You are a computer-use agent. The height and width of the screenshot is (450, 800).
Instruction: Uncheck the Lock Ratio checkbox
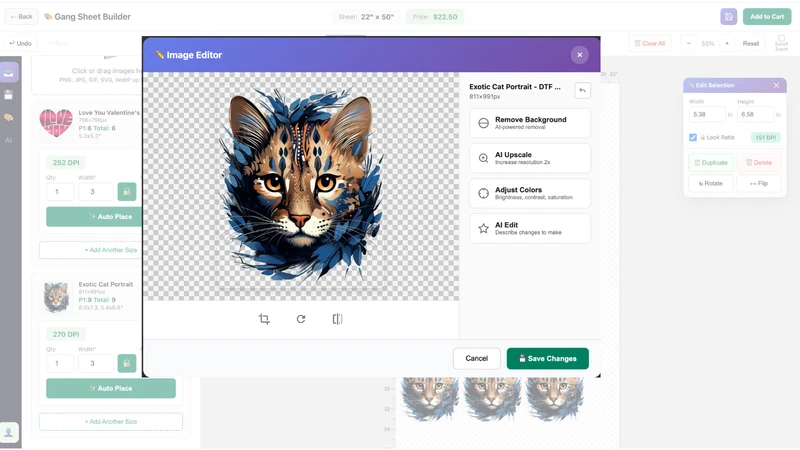click(x=693, y=137)
